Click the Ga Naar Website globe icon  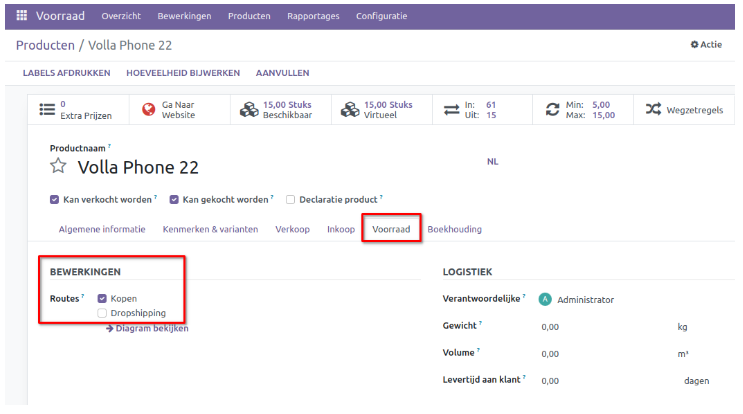point(148,109)
